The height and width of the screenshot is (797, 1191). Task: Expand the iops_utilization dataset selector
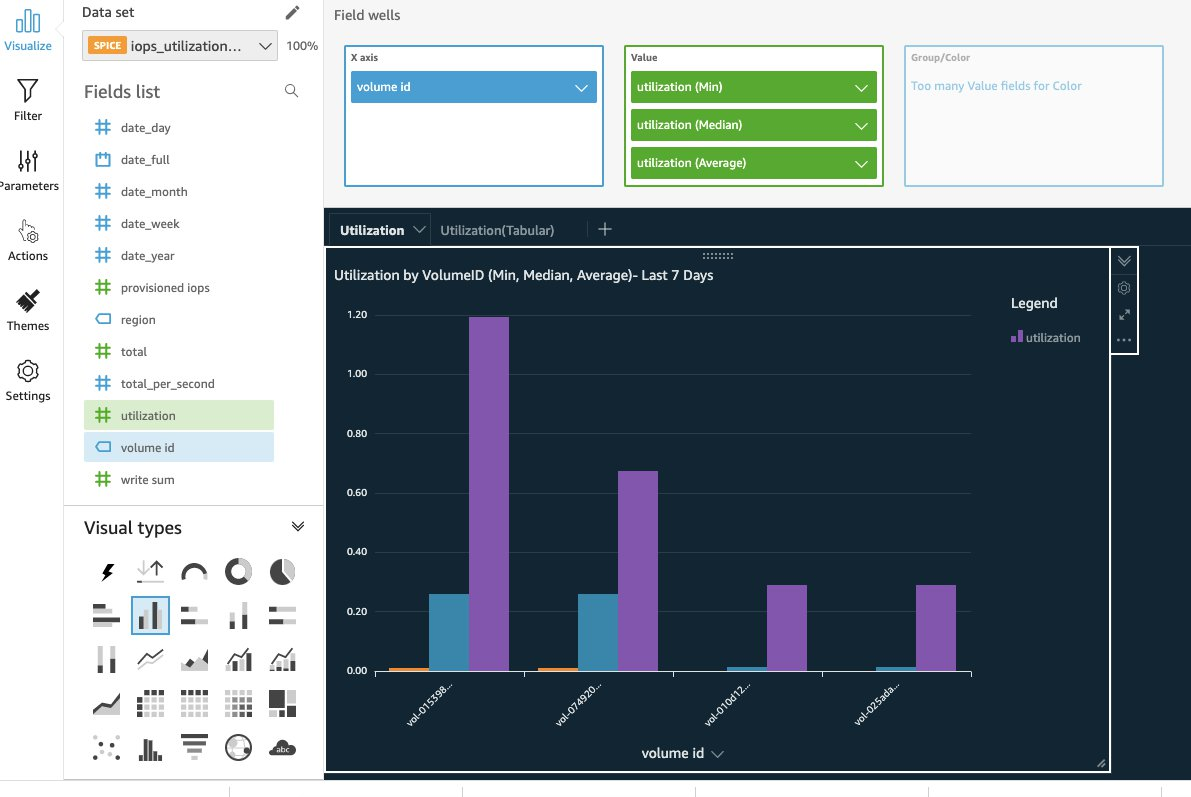(264, 46)
